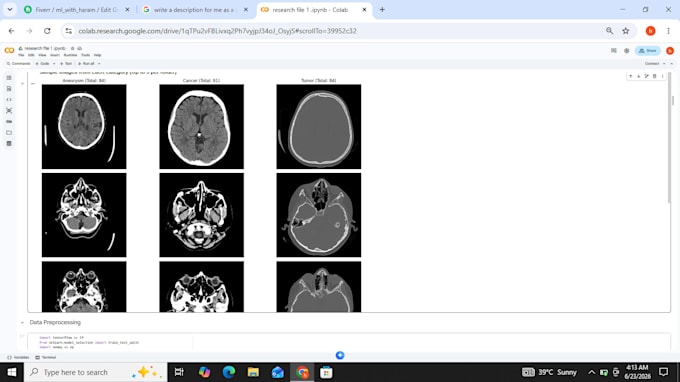Image resolution: width=680 pixels, height=382 pixels.
Task: Reload the Colab page
Action: (x=47, y=31)
